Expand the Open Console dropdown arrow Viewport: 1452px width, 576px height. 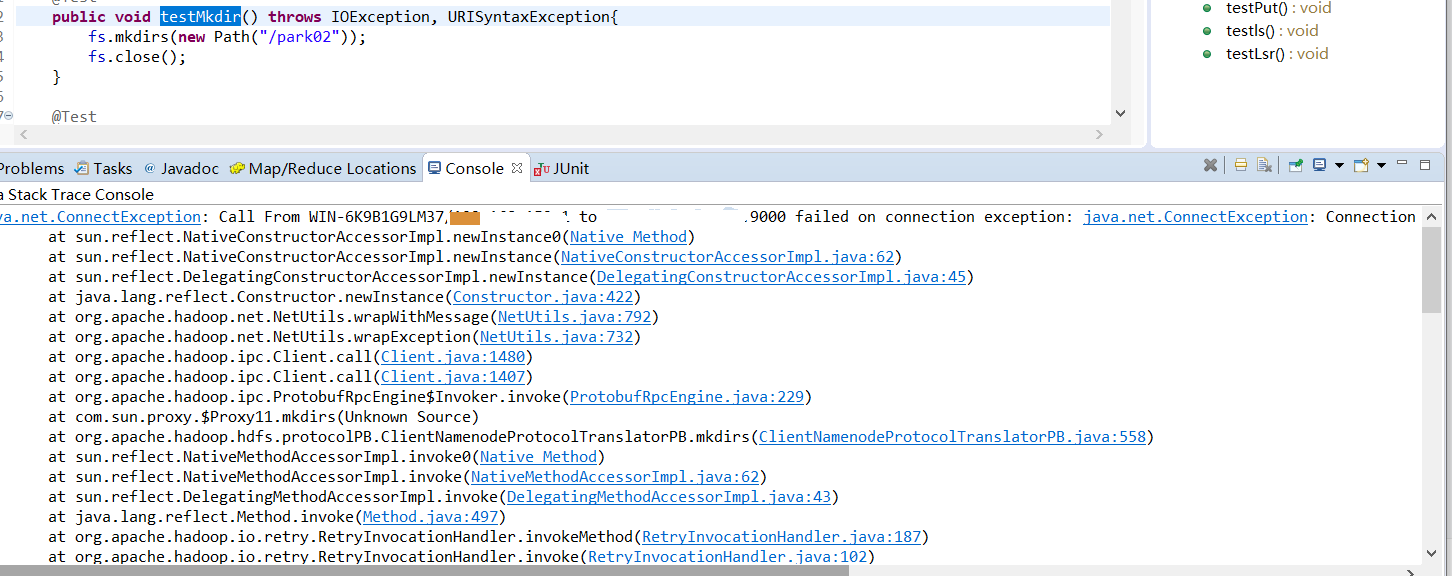pos(1381,166)
